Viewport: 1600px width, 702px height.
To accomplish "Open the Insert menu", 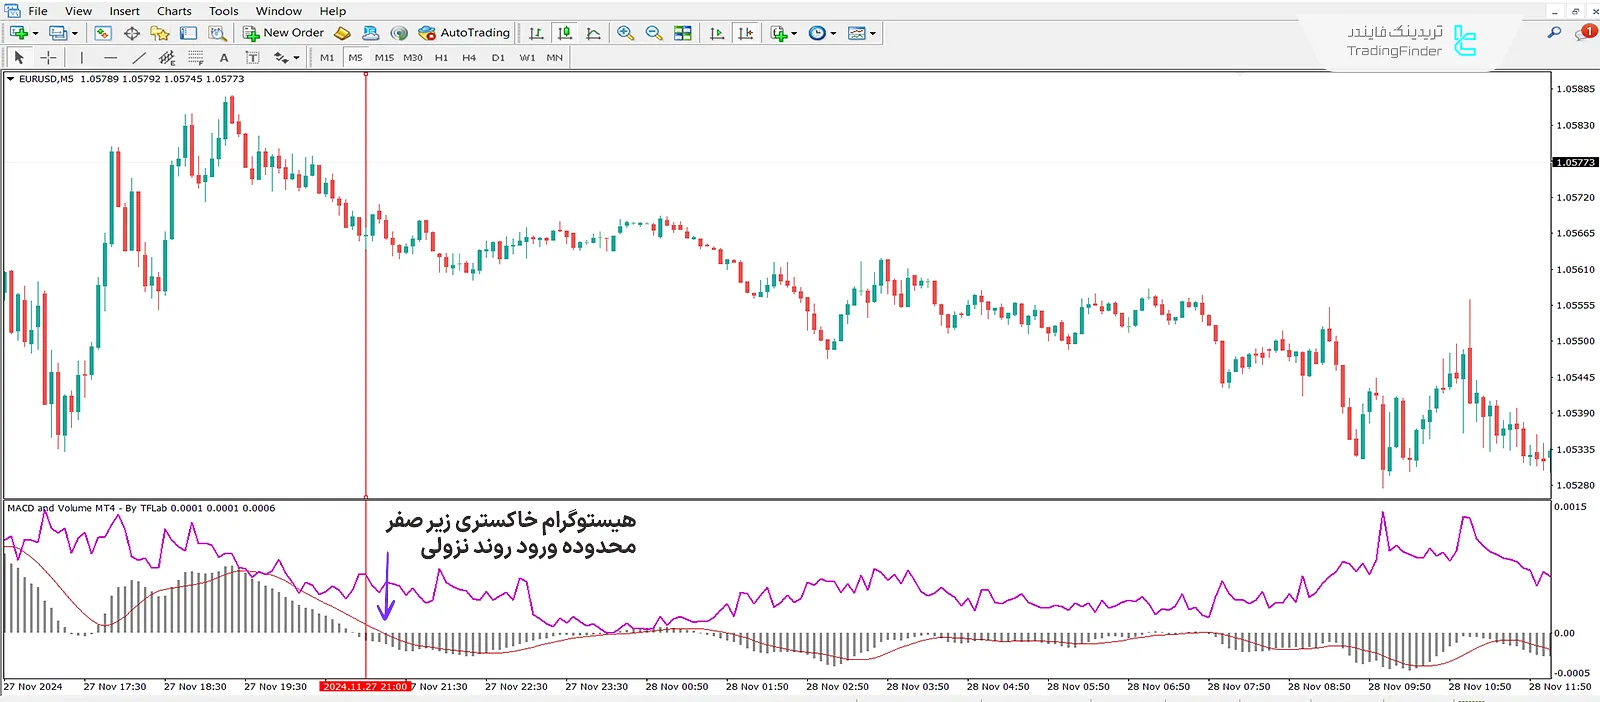I will coord(124,11).
